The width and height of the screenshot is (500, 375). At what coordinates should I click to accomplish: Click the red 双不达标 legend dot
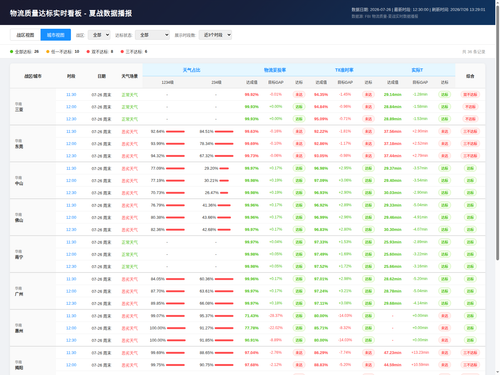(x=88, y=52)
